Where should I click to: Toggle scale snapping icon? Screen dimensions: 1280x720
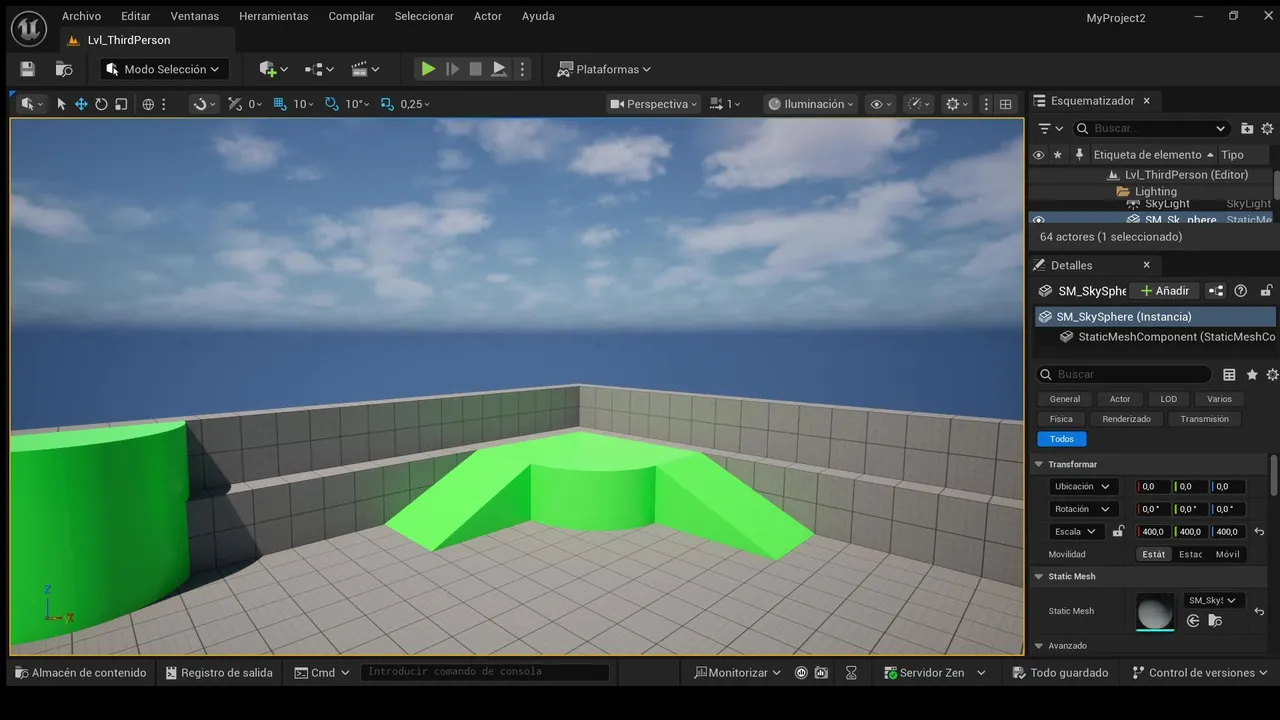[387, 104]
